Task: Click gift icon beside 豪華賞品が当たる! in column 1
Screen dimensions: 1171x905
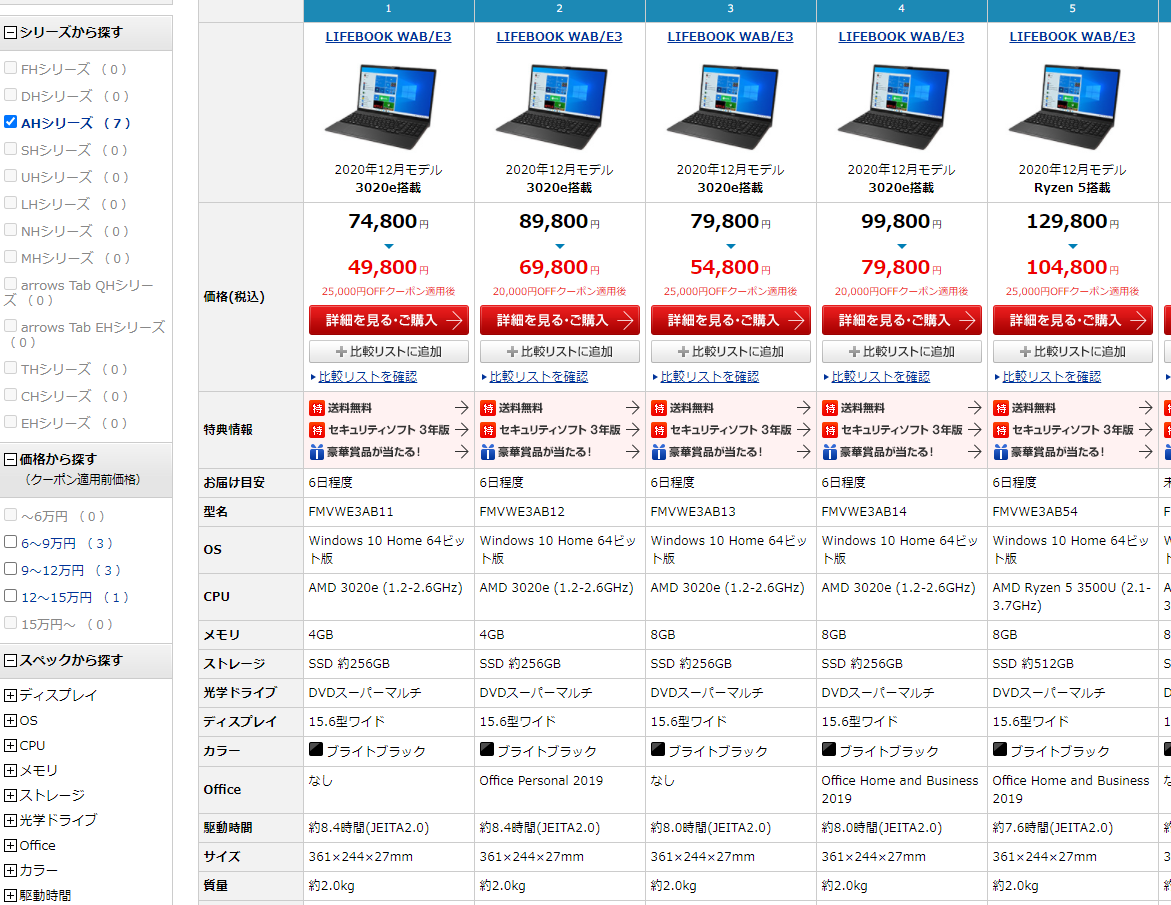Action: click(317, 451)
